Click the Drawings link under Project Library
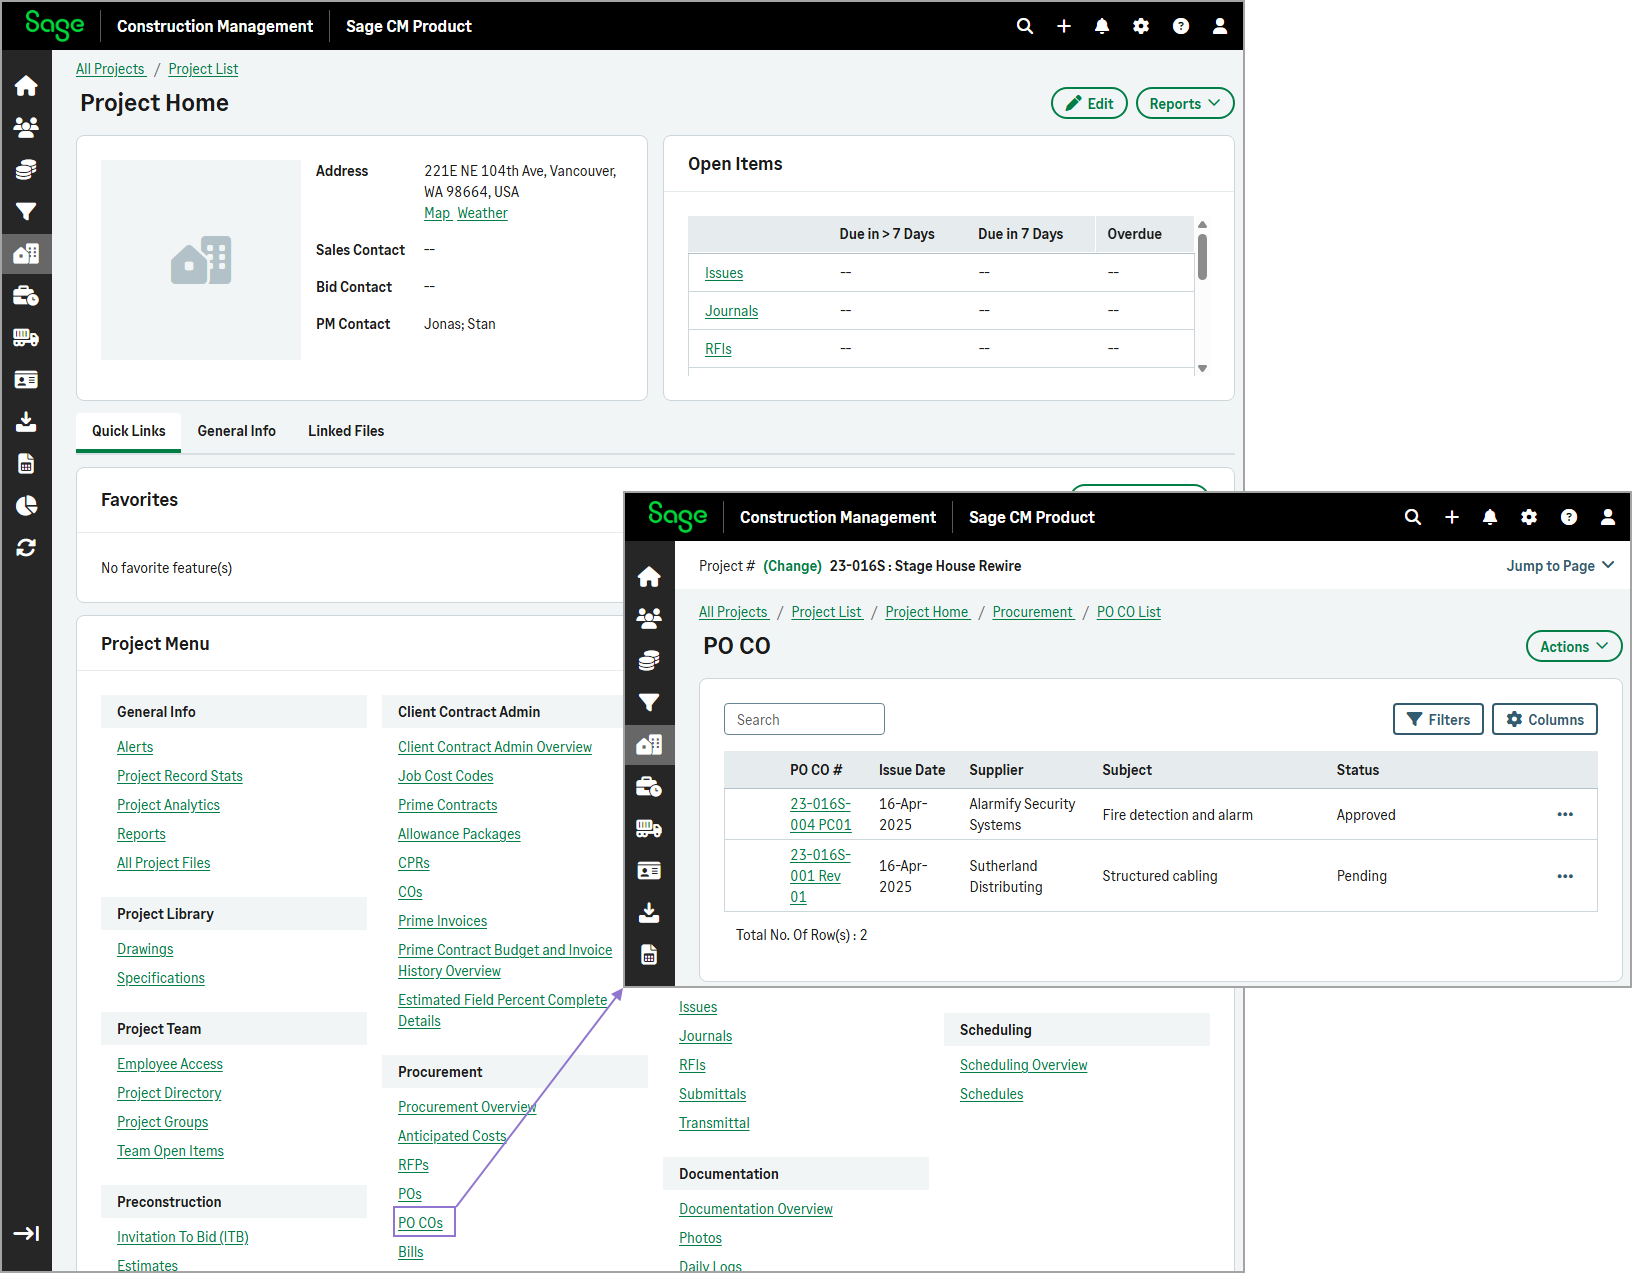This screenshot has height=1273, width=1632. (x=145, y=949)
